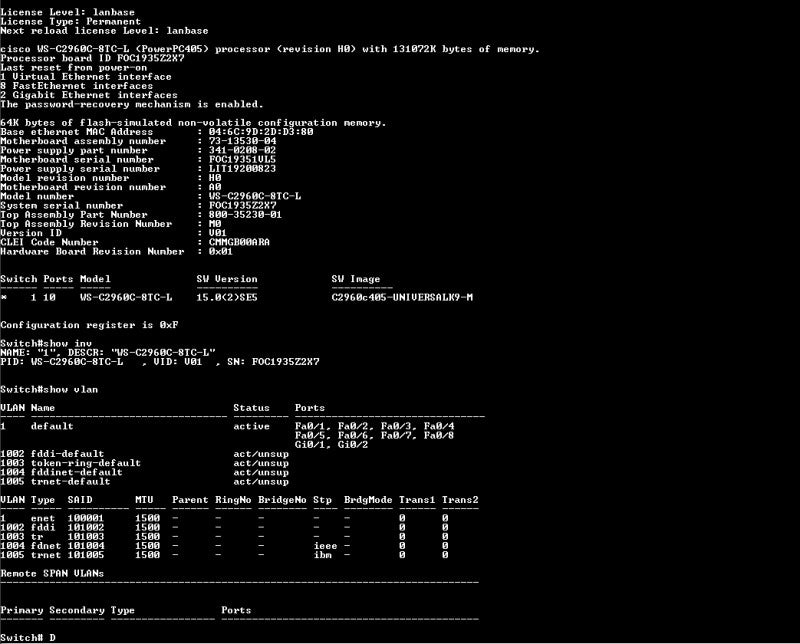Click the 'Processor board ID FOC1935Z2X7' line
Viewport: 800px width, 644px height.
point(92,58)
